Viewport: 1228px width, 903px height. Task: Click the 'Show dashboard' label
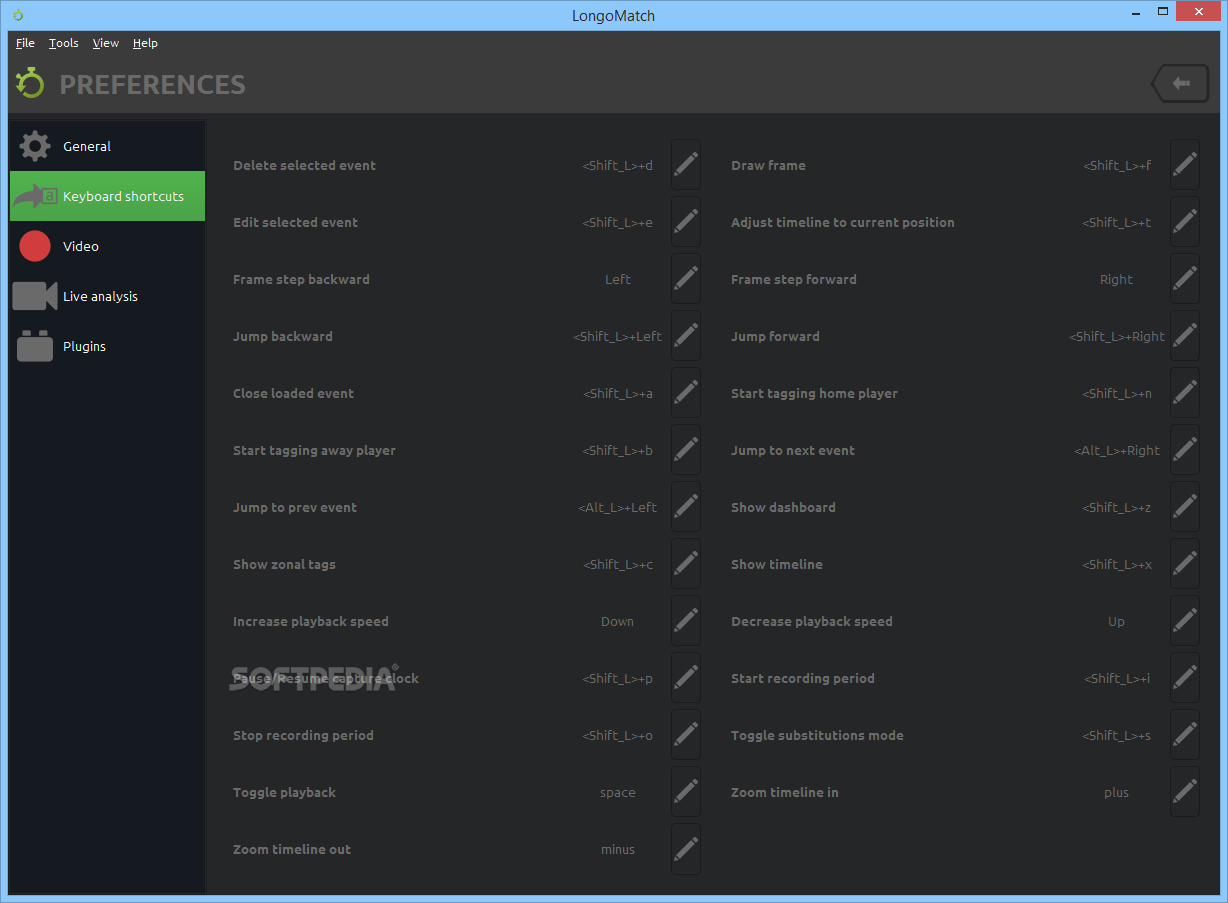(x=783, y=507)
